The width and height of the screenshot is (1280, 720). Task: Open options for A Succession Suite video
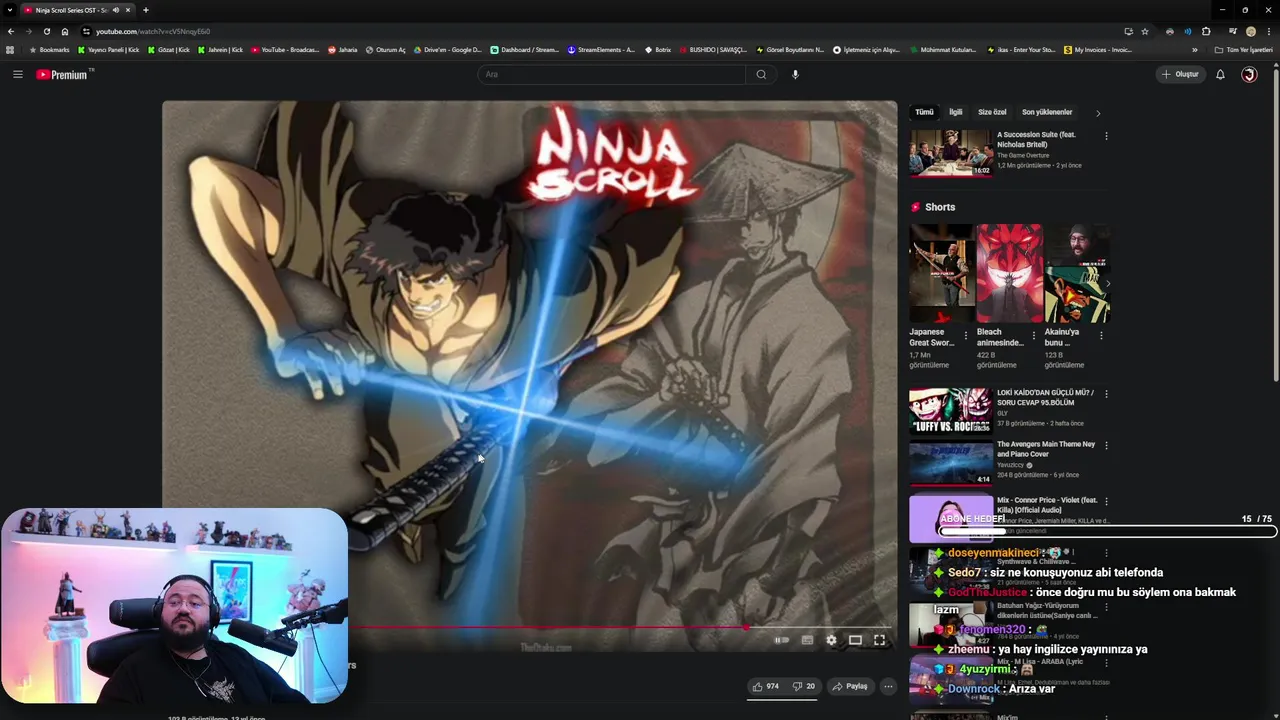tap(1106, 136)
